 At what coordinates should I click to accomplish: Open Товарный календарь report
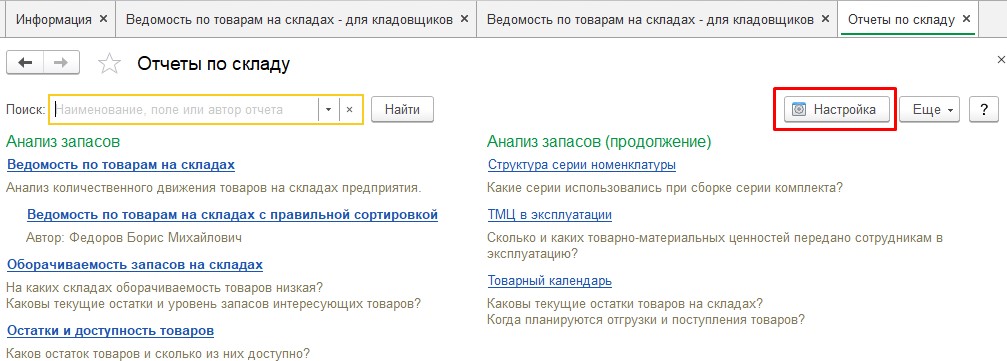(550, 281)
